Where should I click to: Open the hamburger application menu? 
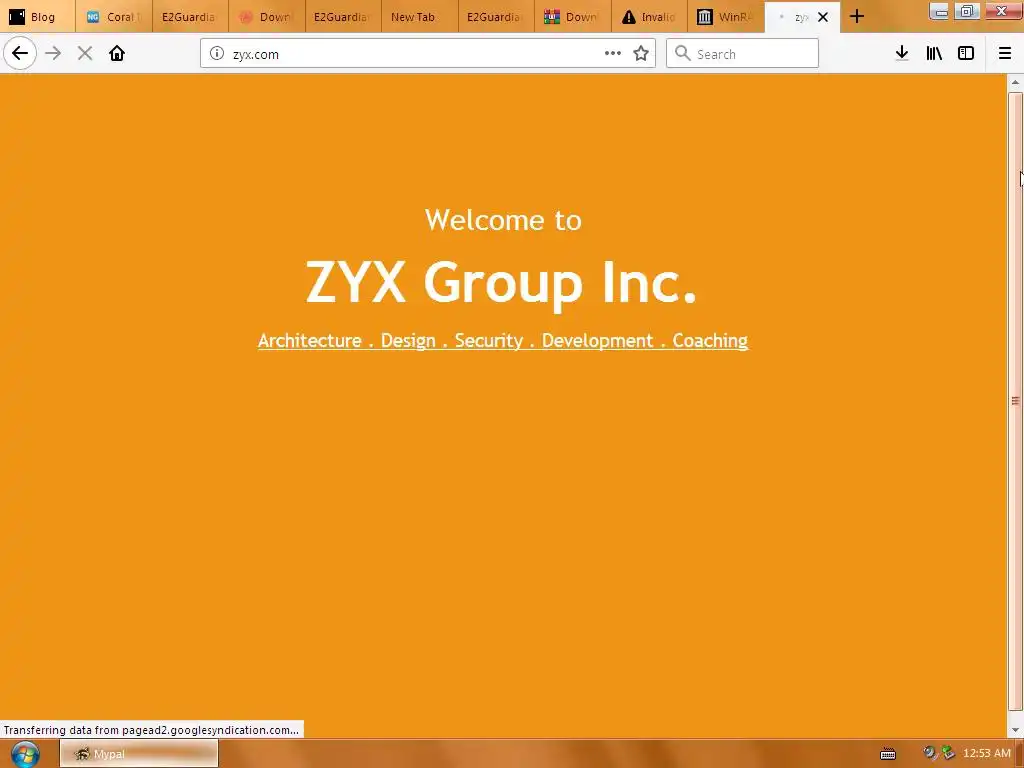(x=1005, y=54)
